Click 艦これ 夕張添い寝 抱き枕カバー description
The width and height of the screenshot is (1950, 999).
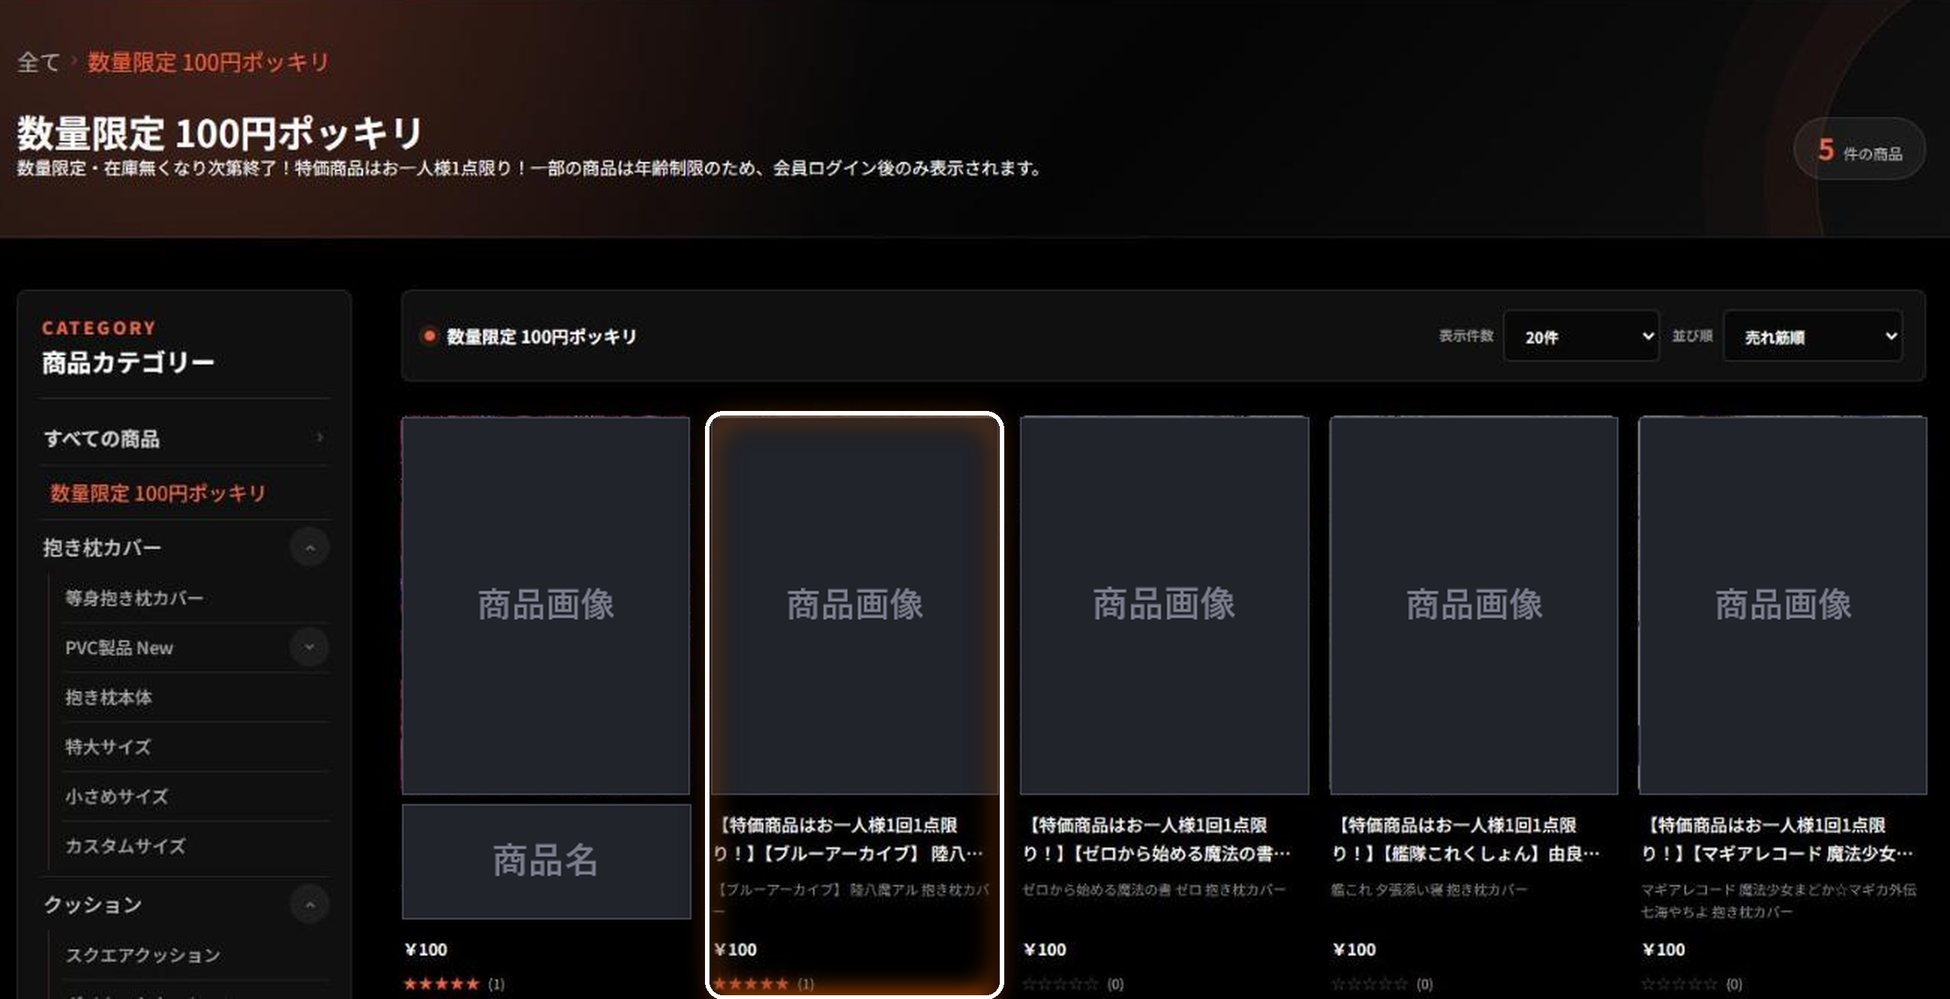[x=1429, y=890]
